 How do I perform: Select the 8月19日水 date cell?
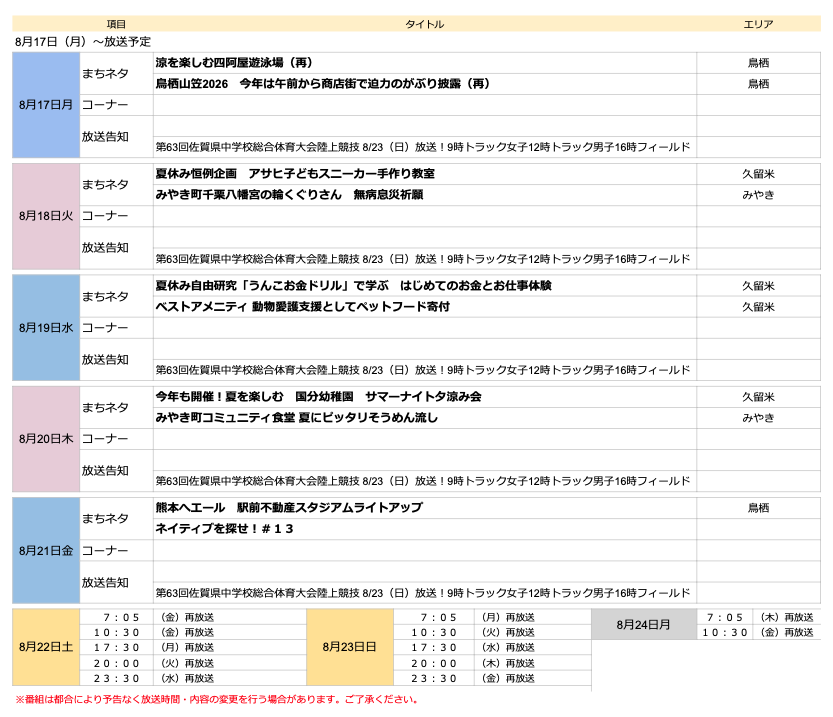click(46, 328)
